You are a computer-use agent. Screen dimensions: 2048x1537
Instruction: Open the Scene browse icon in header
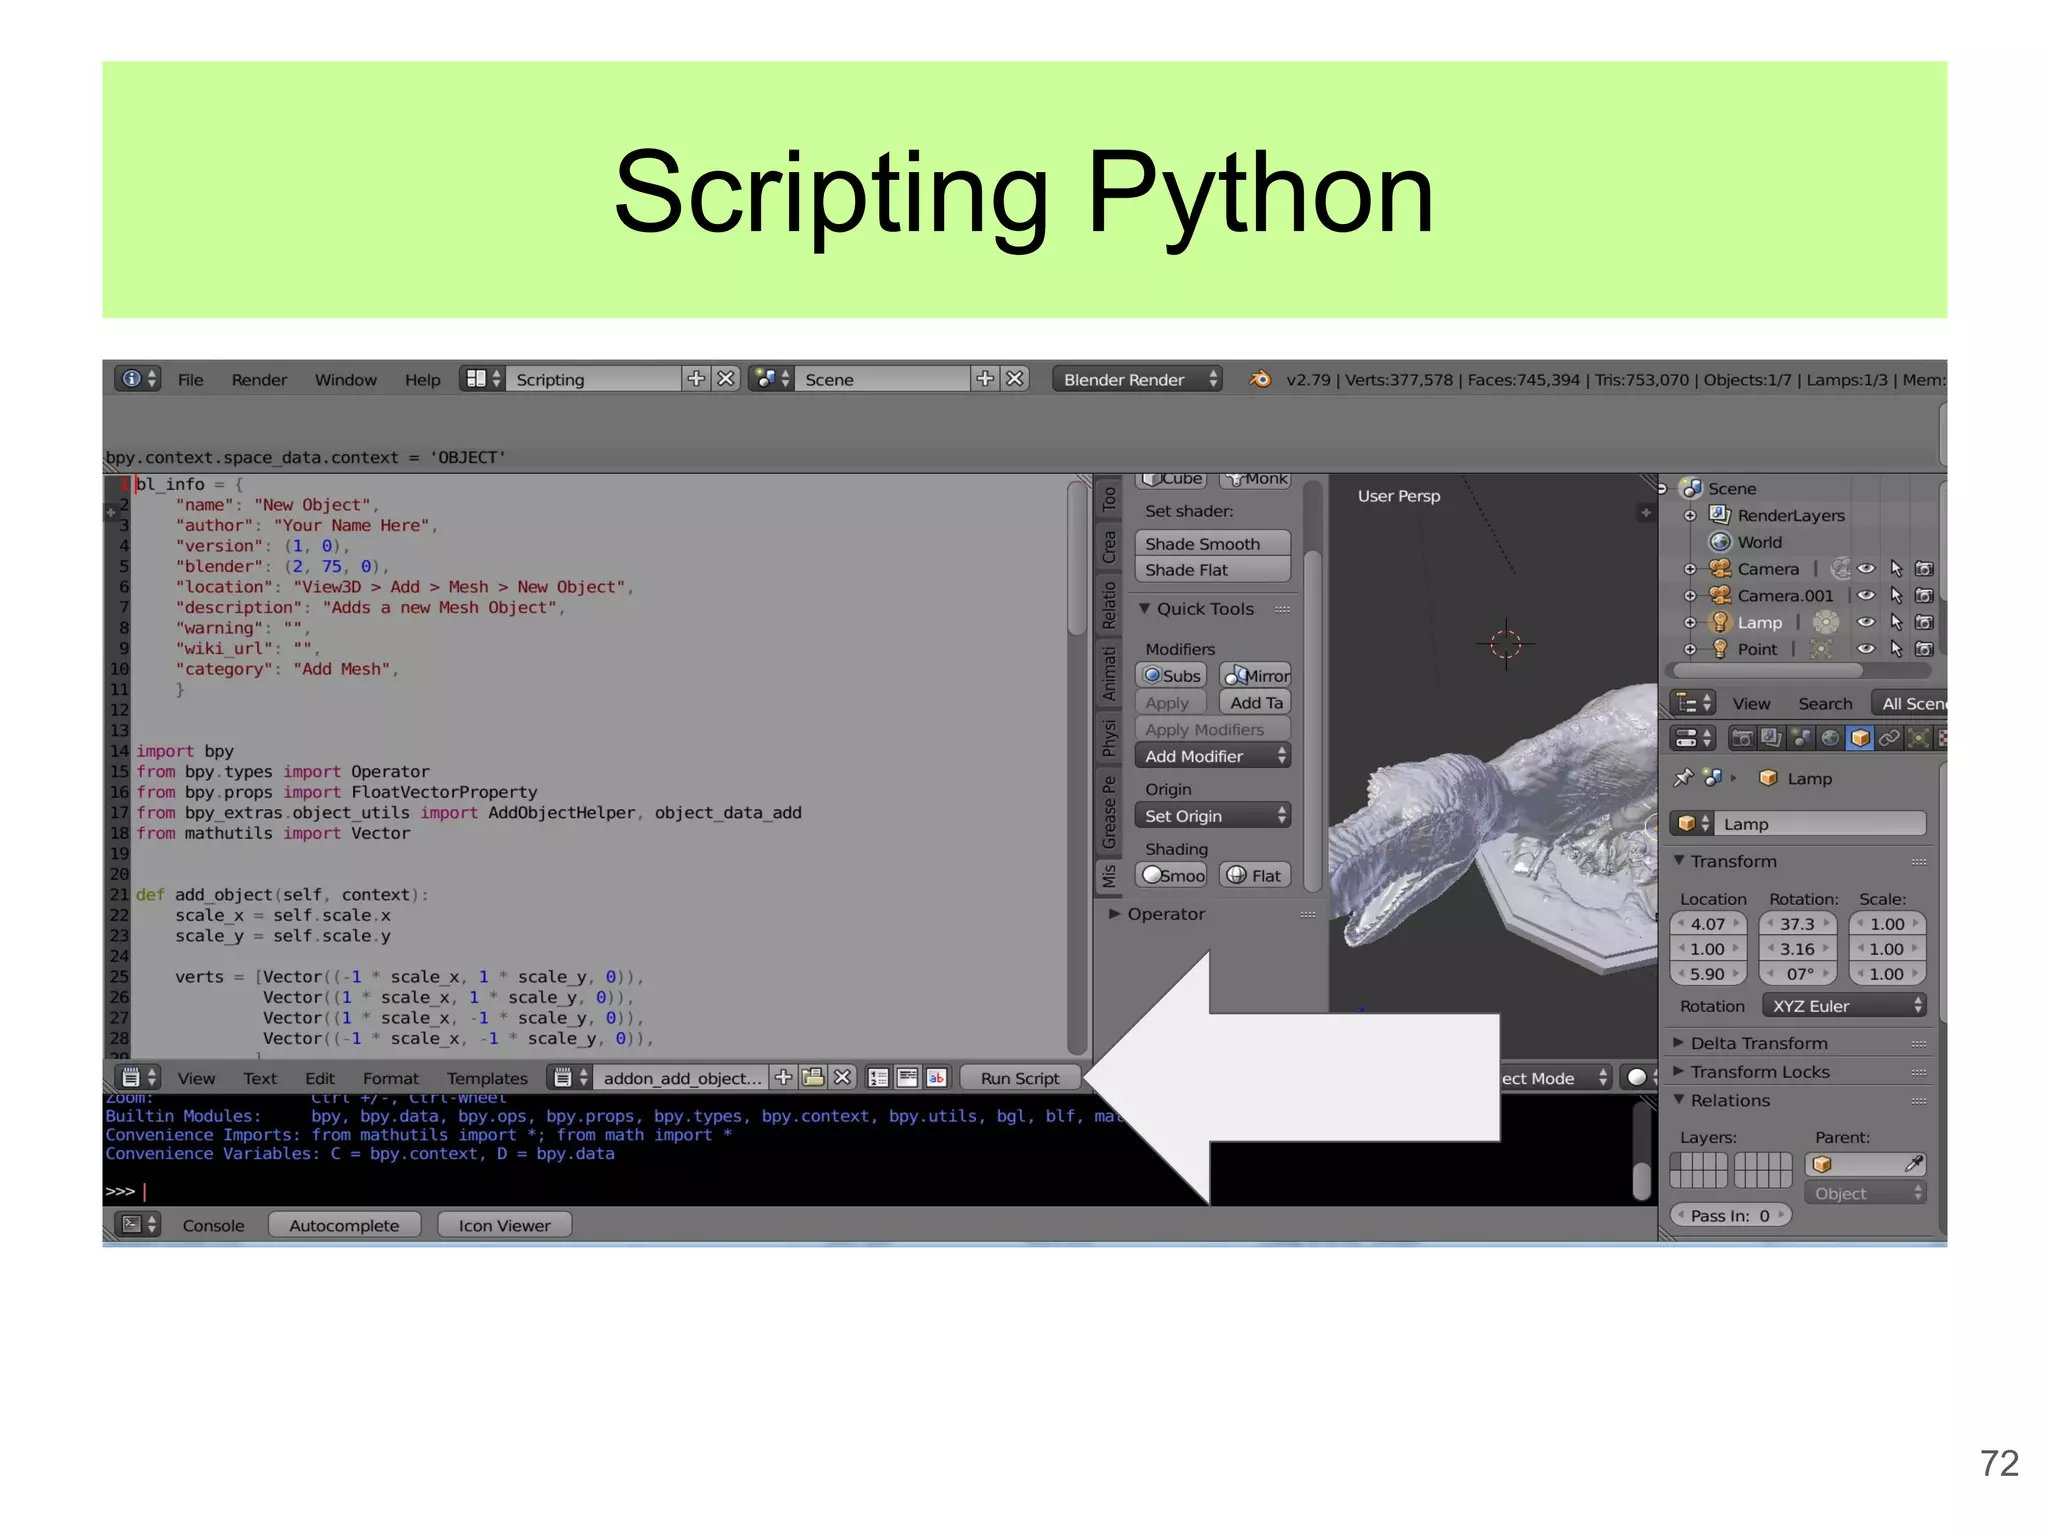(x=771, y=379)
